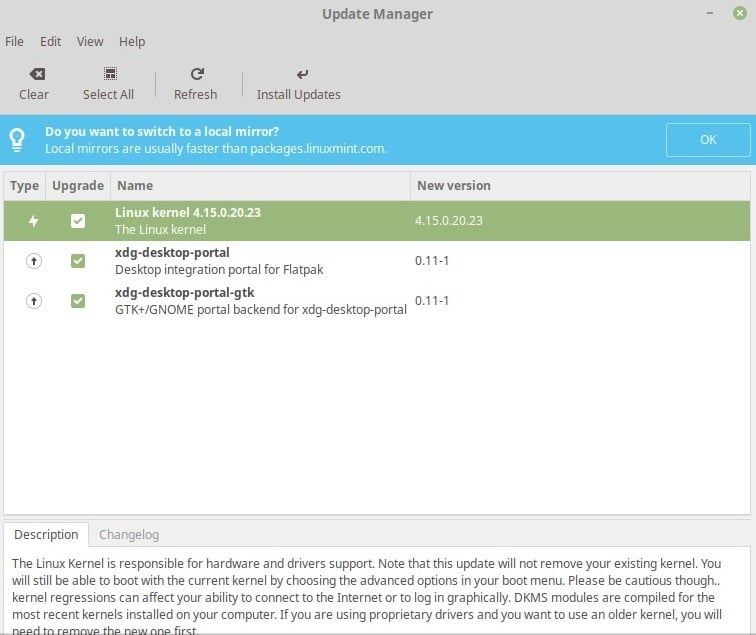Screen dimensions: 756x635
Task: Sort by the Type column header
Action: tap(25, 186)
